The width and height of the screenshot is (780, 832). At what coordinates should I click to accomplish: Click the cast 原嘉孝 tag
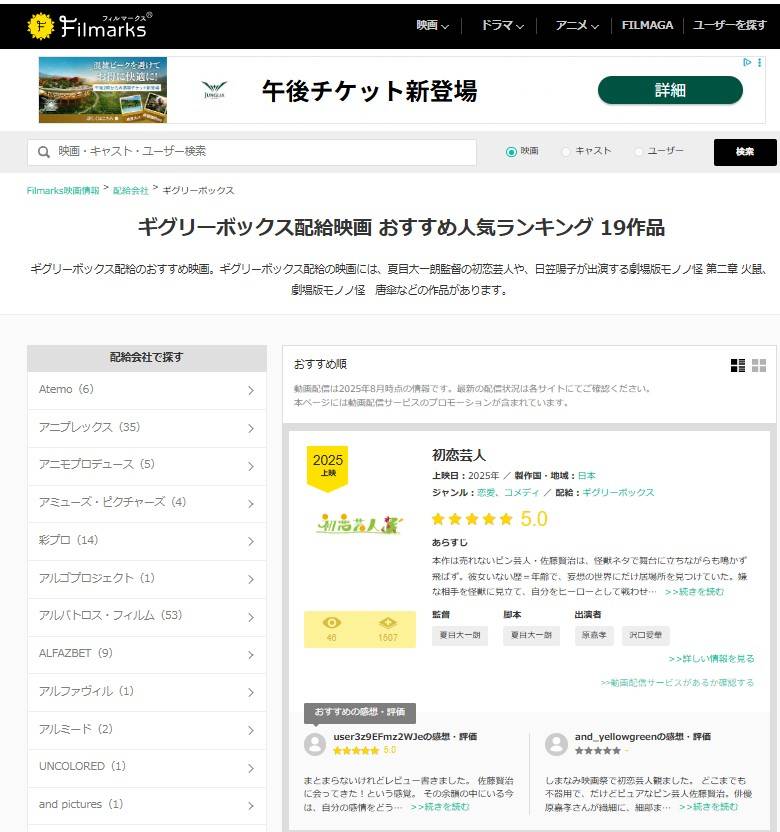point(594,635)
